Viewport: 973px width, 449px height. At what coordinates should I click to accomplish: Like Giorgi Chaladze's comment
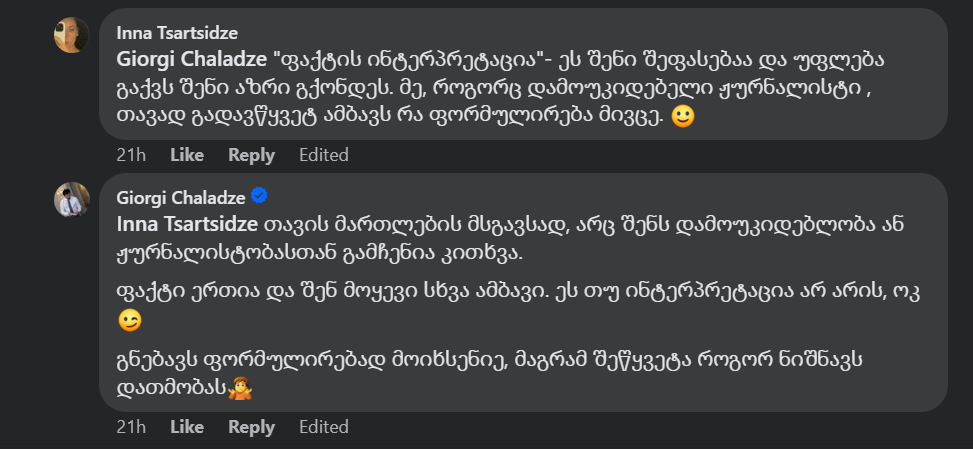pos(187,427)
